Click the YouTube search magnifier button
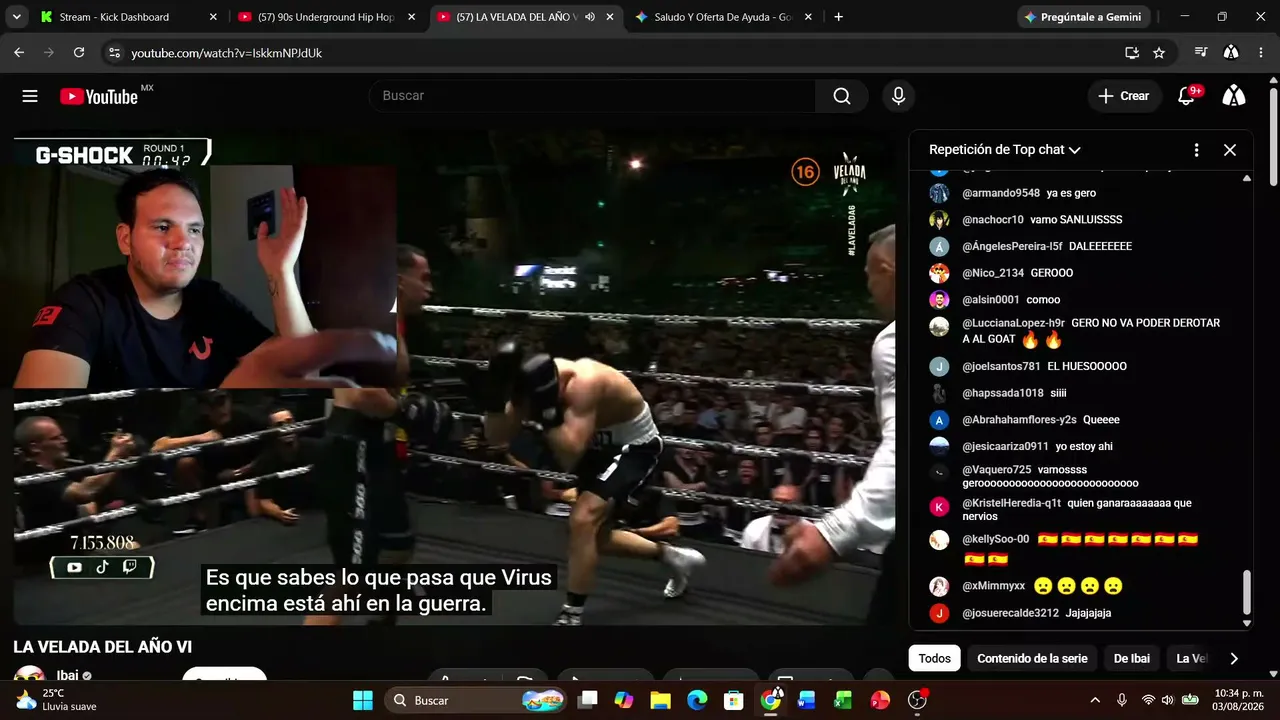Viewport: 1280px width, 720px height. click(842, 96)
